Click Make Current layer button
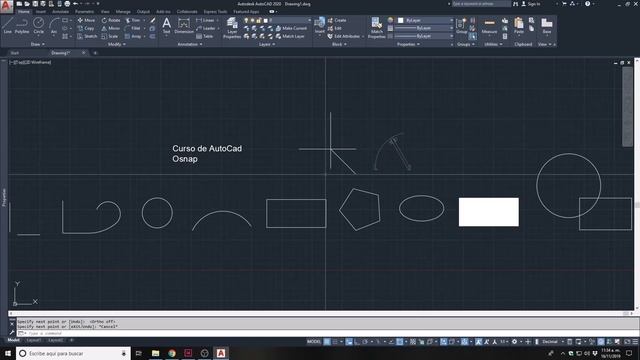The width and height of the screenshot is (640, 360). [291, 28]
